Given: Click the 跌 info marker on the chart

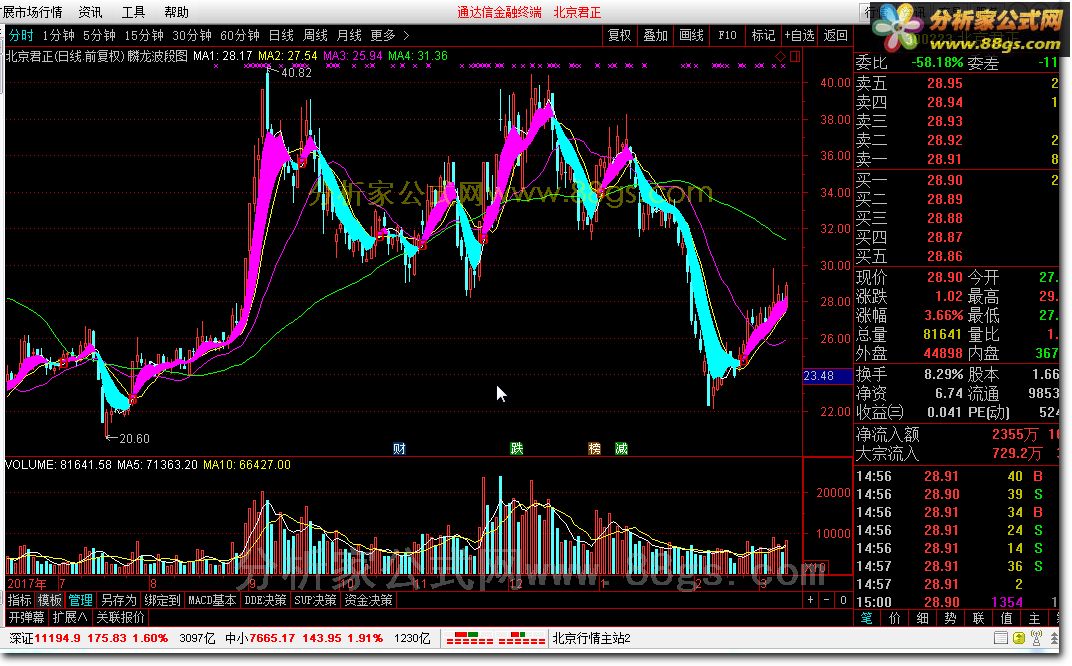Looking at the screenshot, I should click(517, 449).
